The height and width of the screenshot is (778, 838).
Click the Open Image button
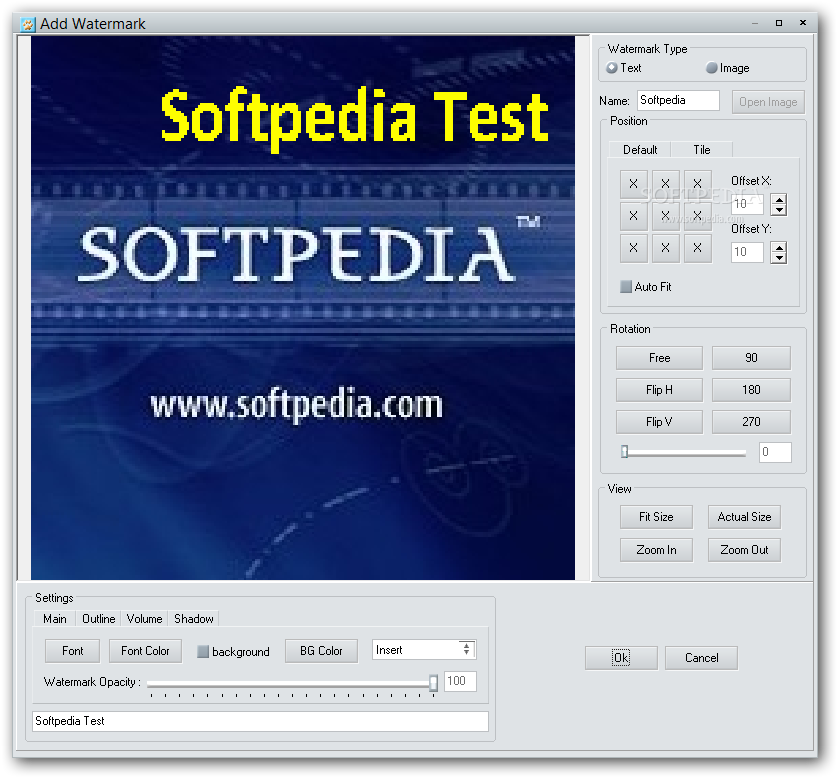768,102
